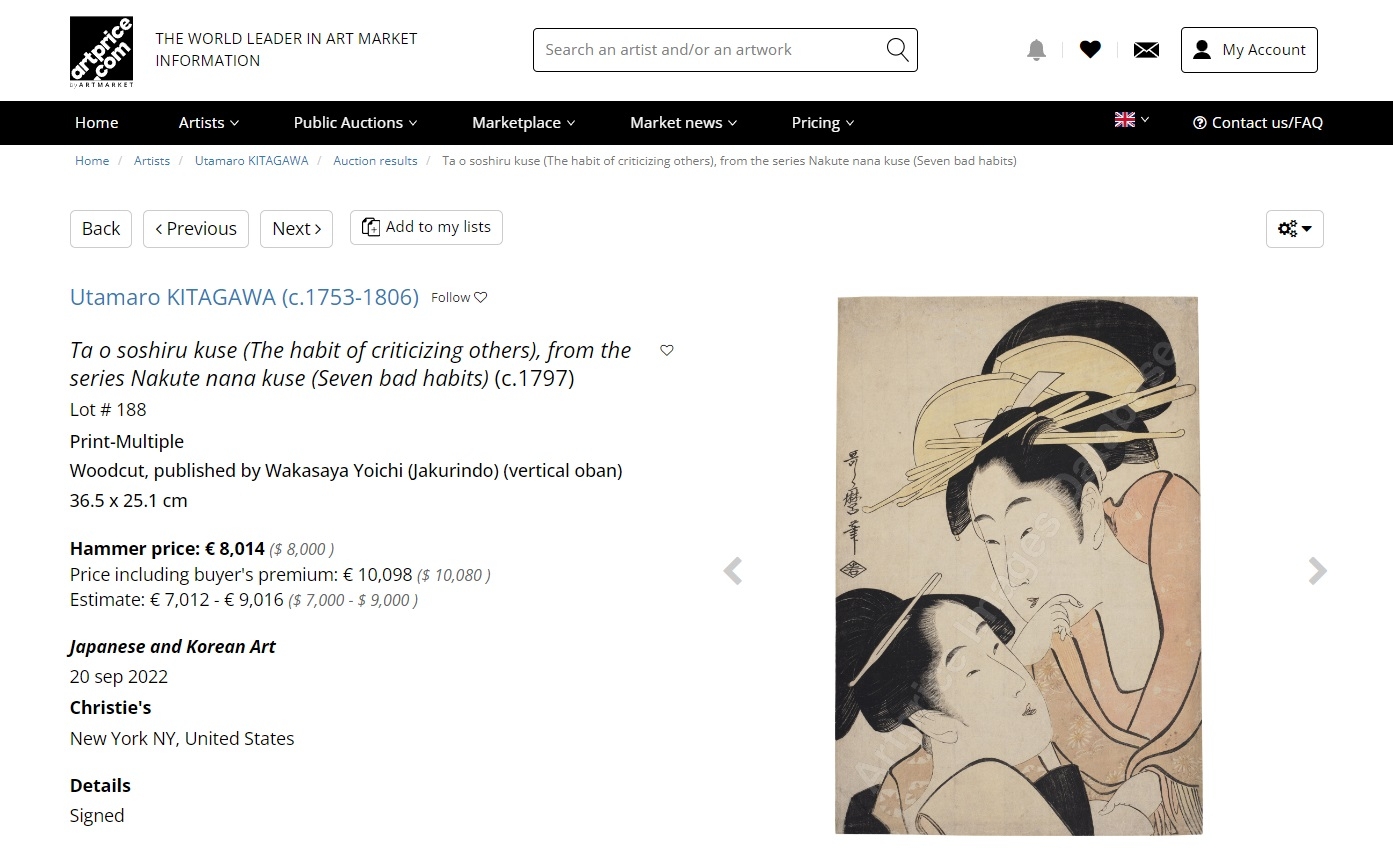The width and height of the screenshot is (1393, 864).
Task: Open messages envelope icon
Action: tap(1146, 50)
